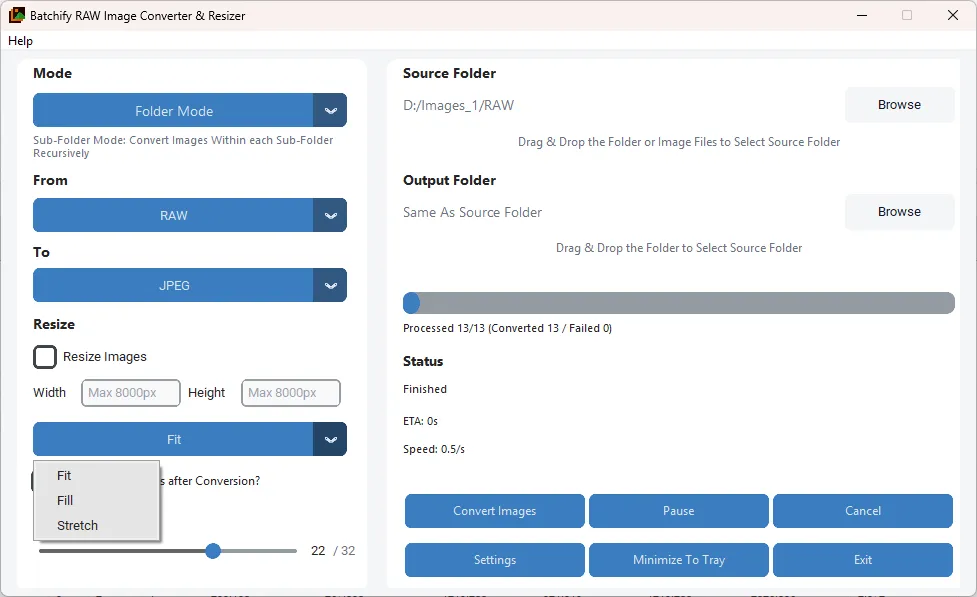Click the Batchify application icon in title bar
This screenshot has height=597, width=977.
[x=16, y=15]
